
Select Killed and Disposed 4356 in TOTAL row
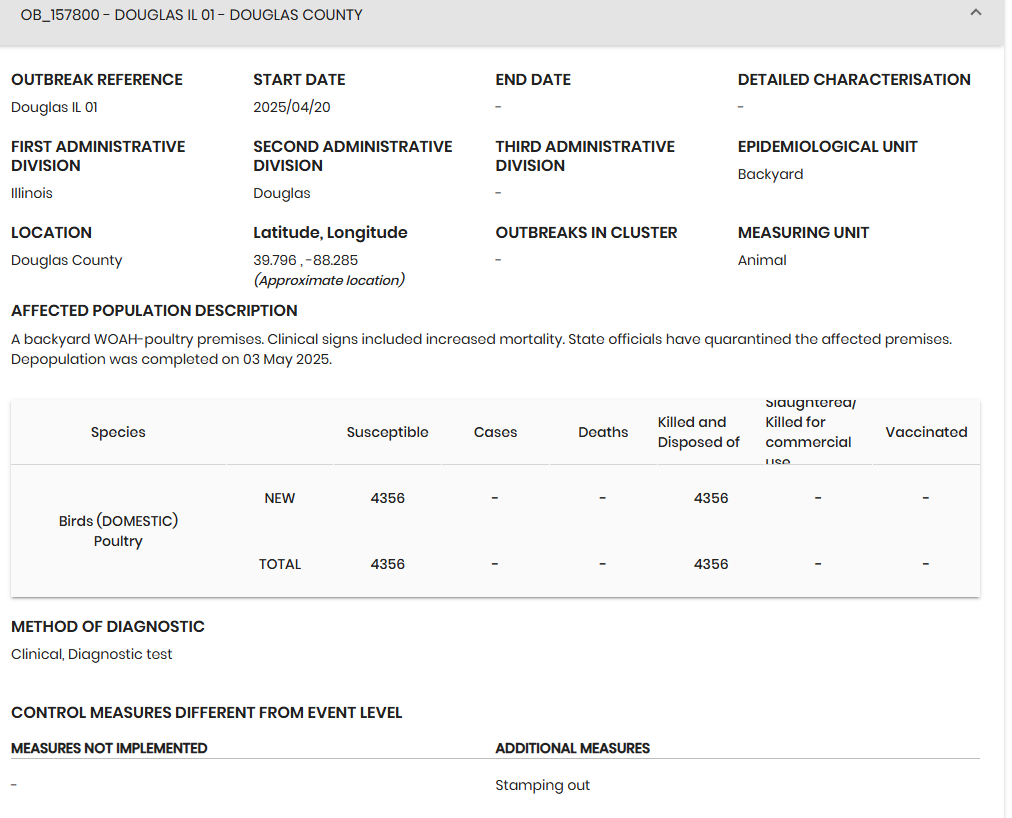[x=711, y=564]
